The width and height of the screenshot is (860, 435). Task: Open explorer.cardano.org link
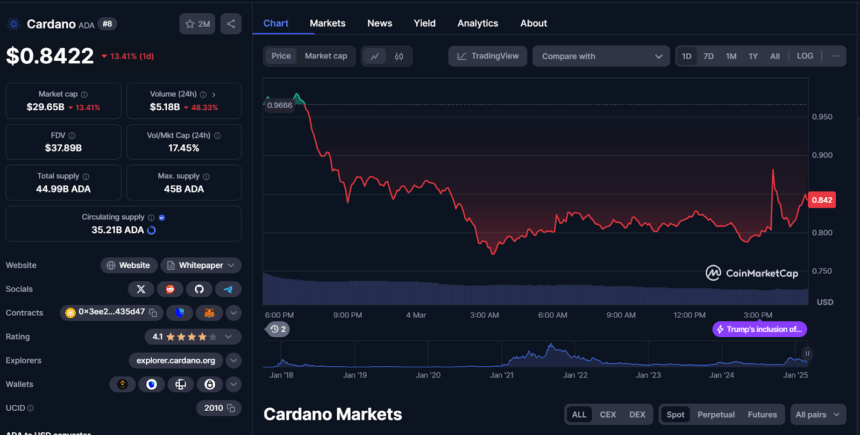pyautogui.click(x=176, y=360)
